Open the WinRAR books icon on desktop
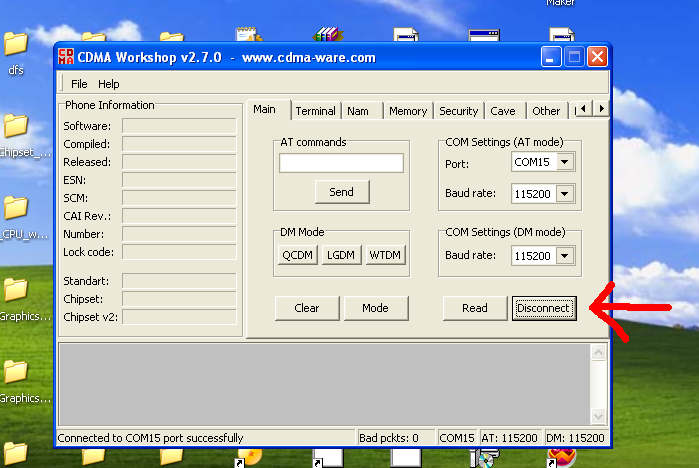This screenshot has height=468, width=699. tap(328, 34)
